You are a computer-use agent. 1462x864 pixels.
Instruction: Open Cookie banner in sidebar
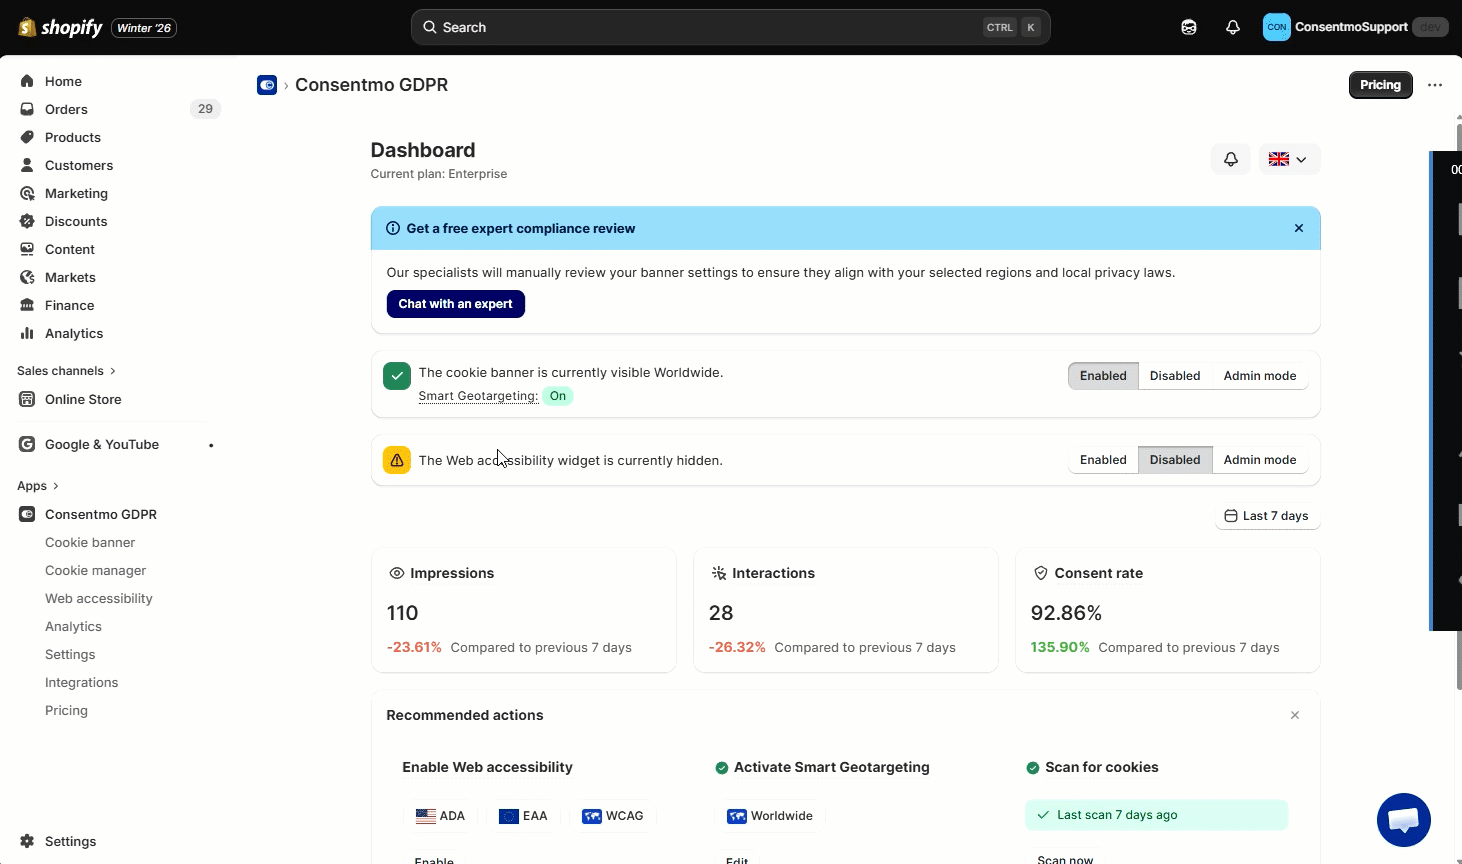point(90,542)
